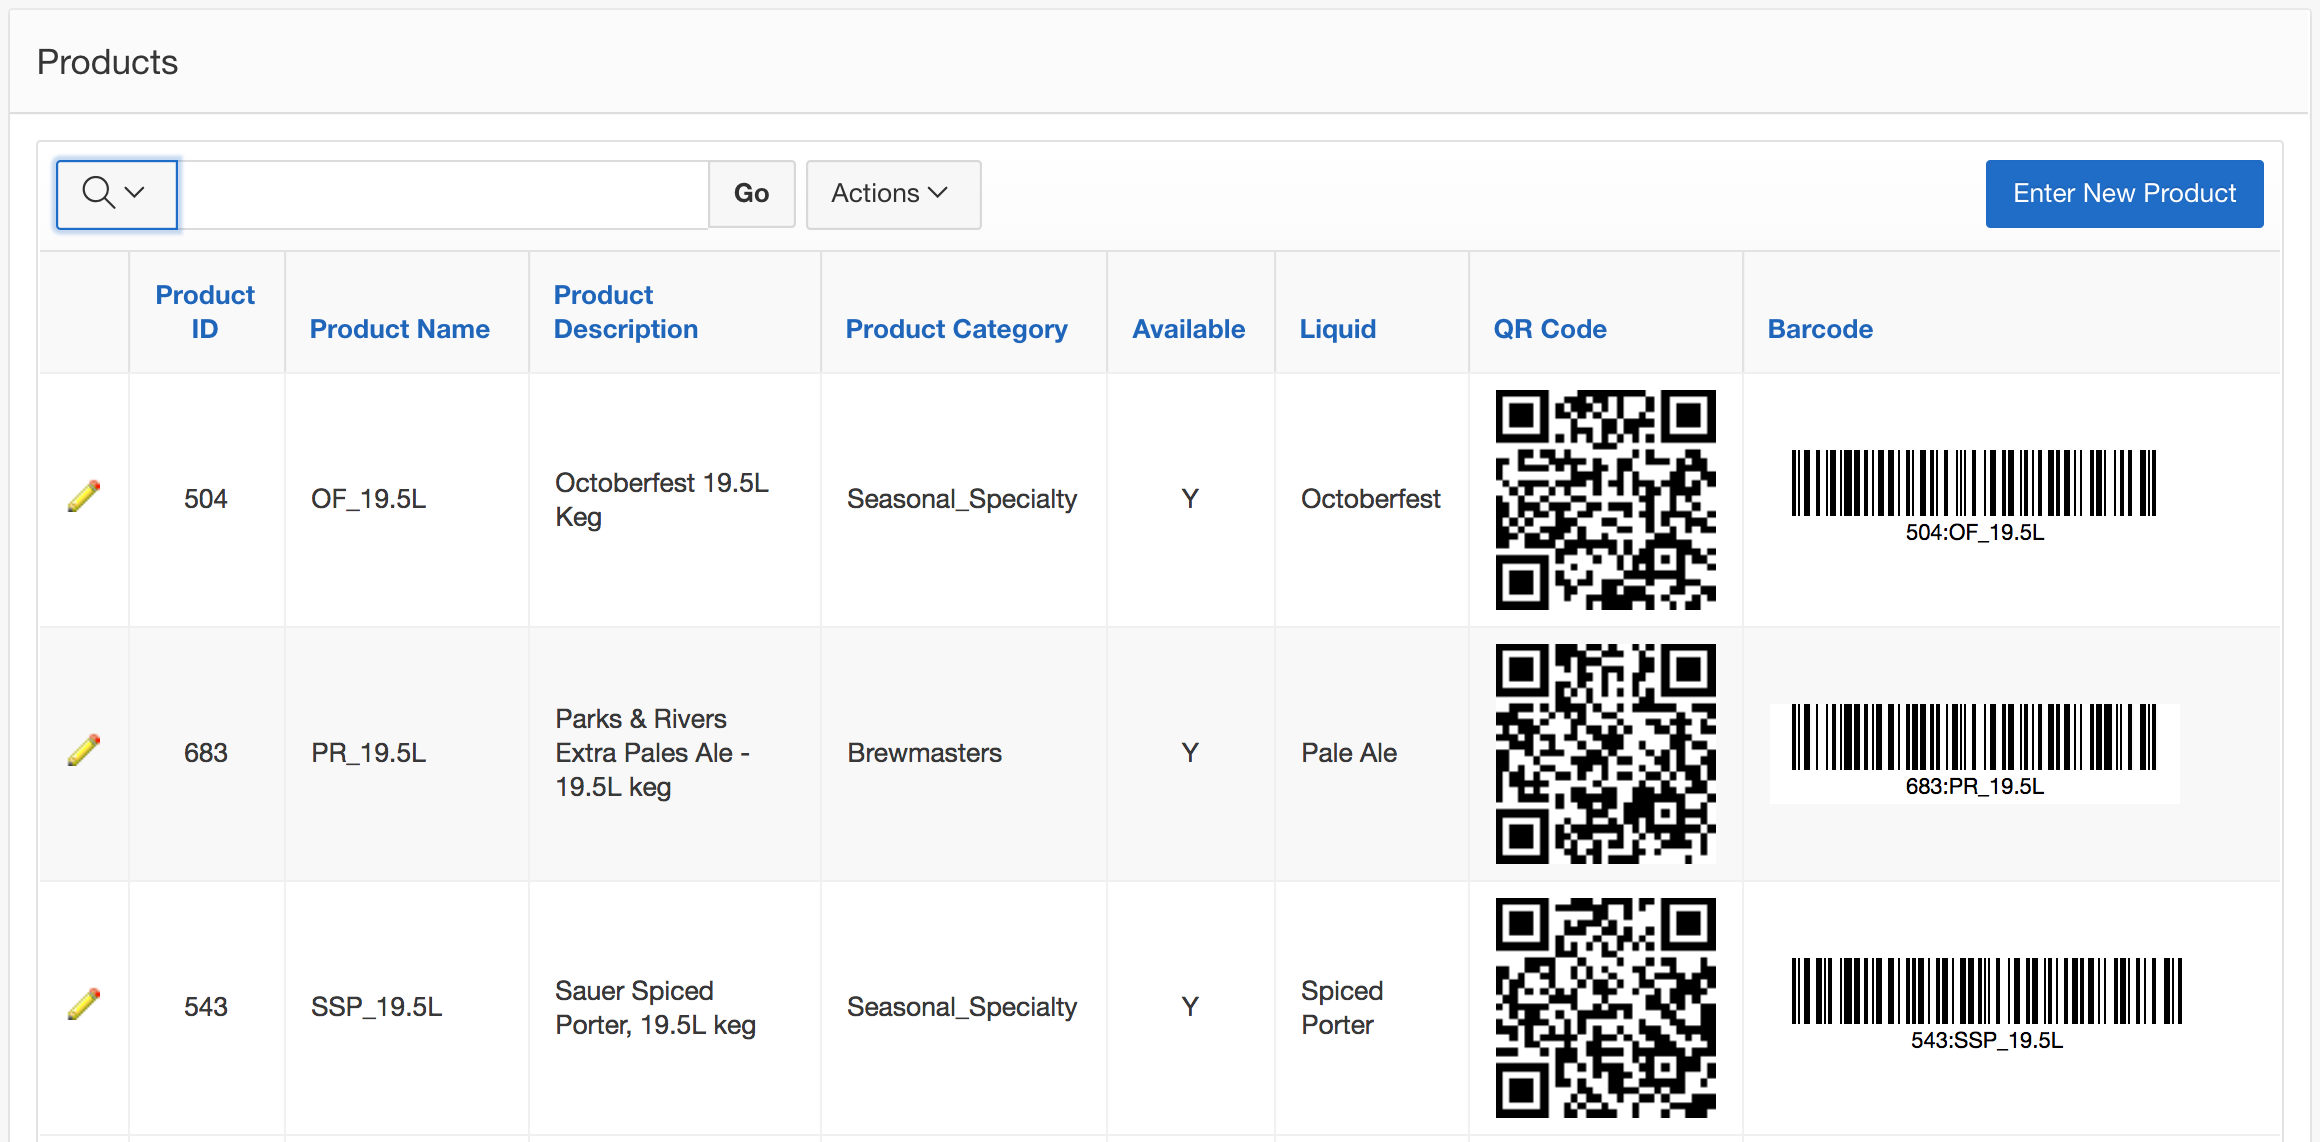Open Product Category column header menu

[x=956, y=329]
